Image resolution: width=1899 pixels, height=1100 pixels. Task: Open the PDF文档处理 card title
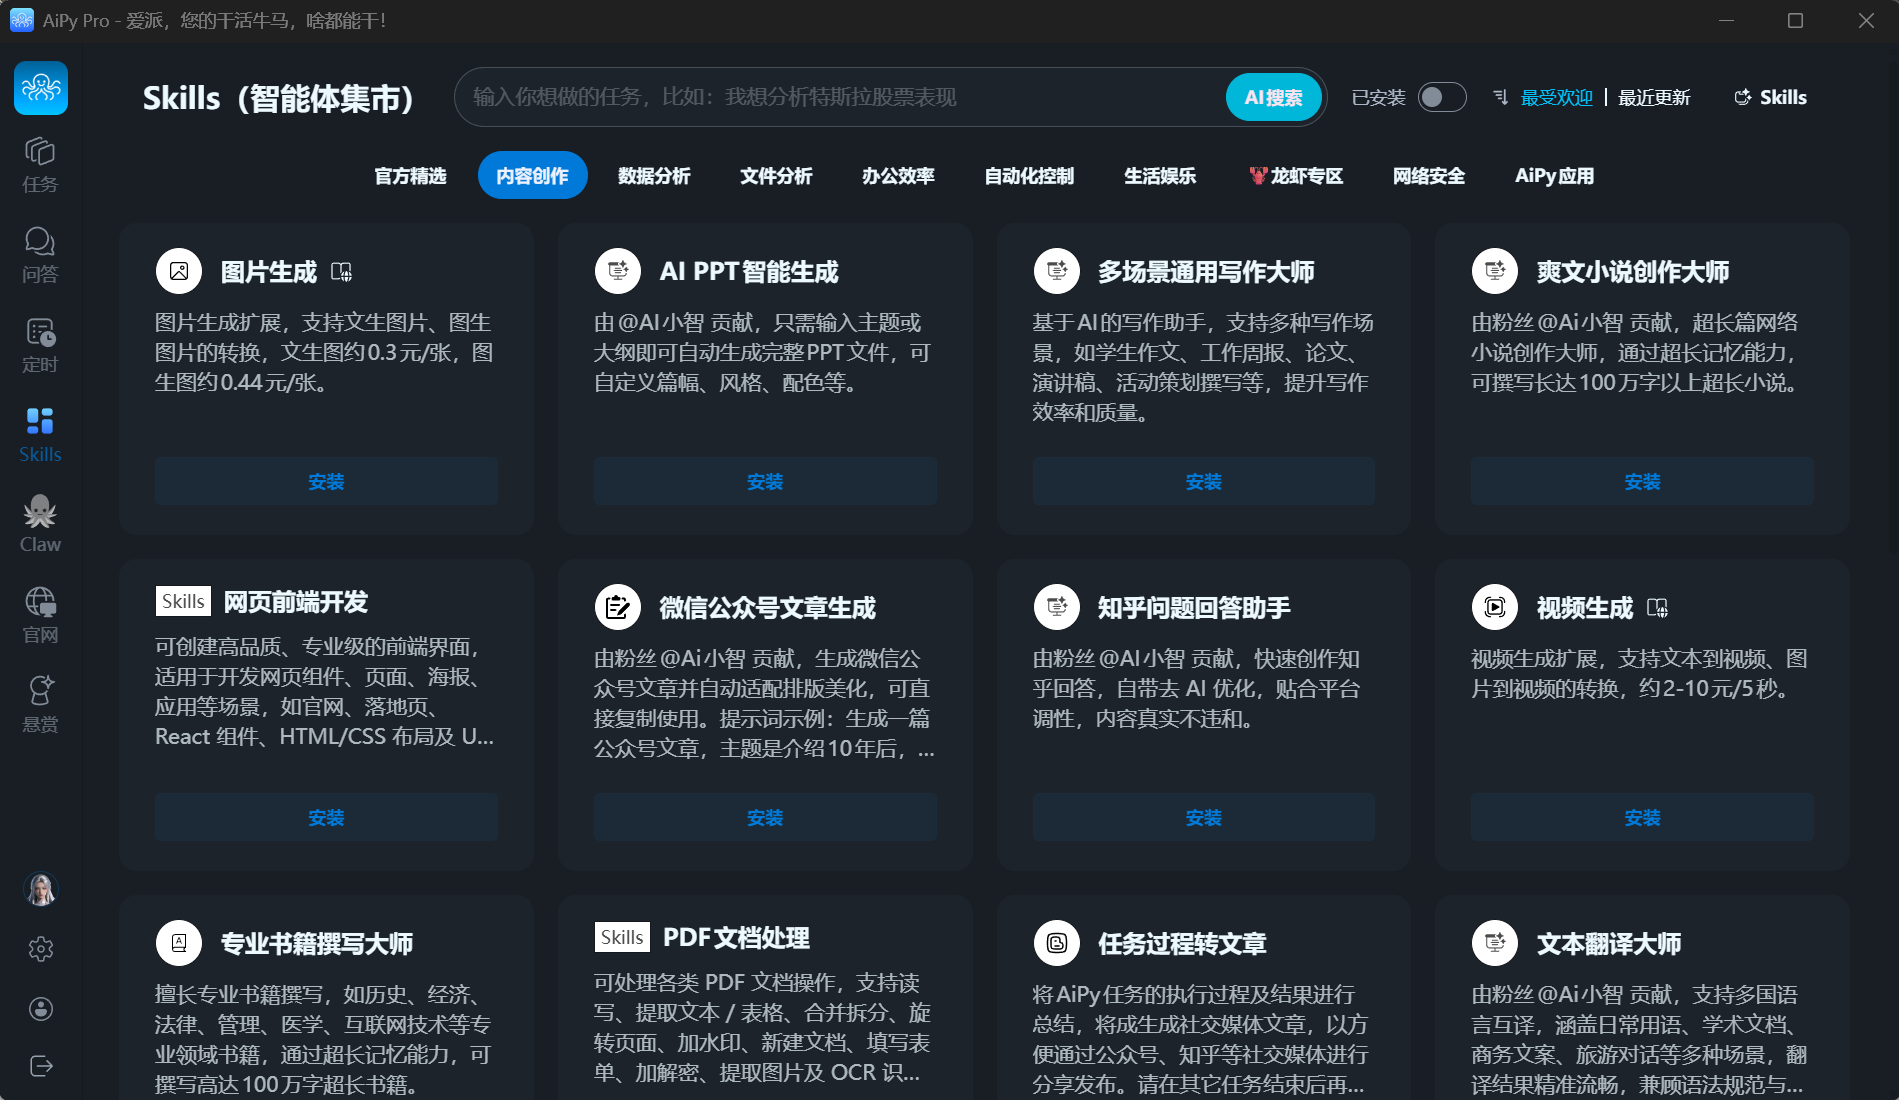pyautogui.click(x=736, y=937)
